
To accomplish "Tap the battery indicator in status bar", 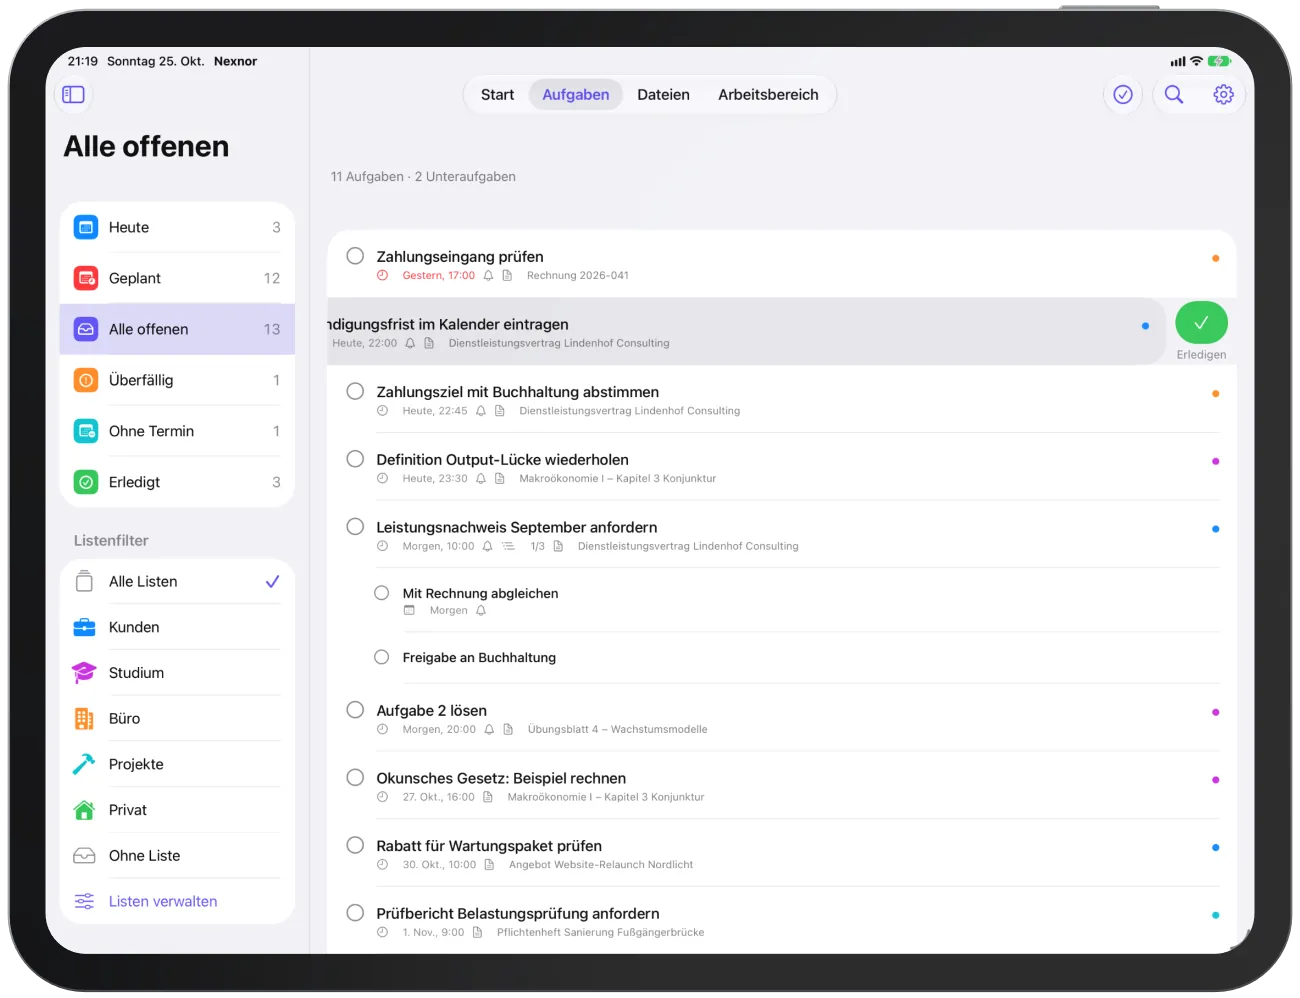I will [1219, 61].
